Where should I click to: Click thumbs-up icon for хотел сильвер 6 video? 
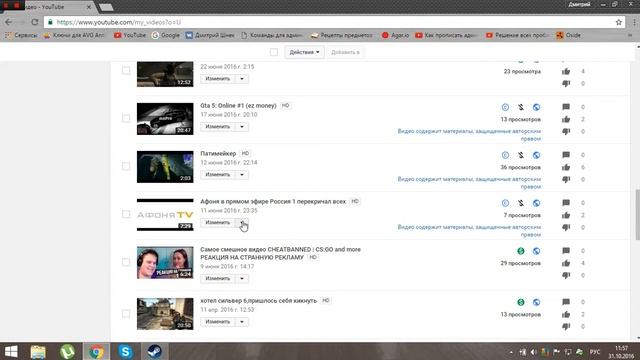tap(566, 314)
